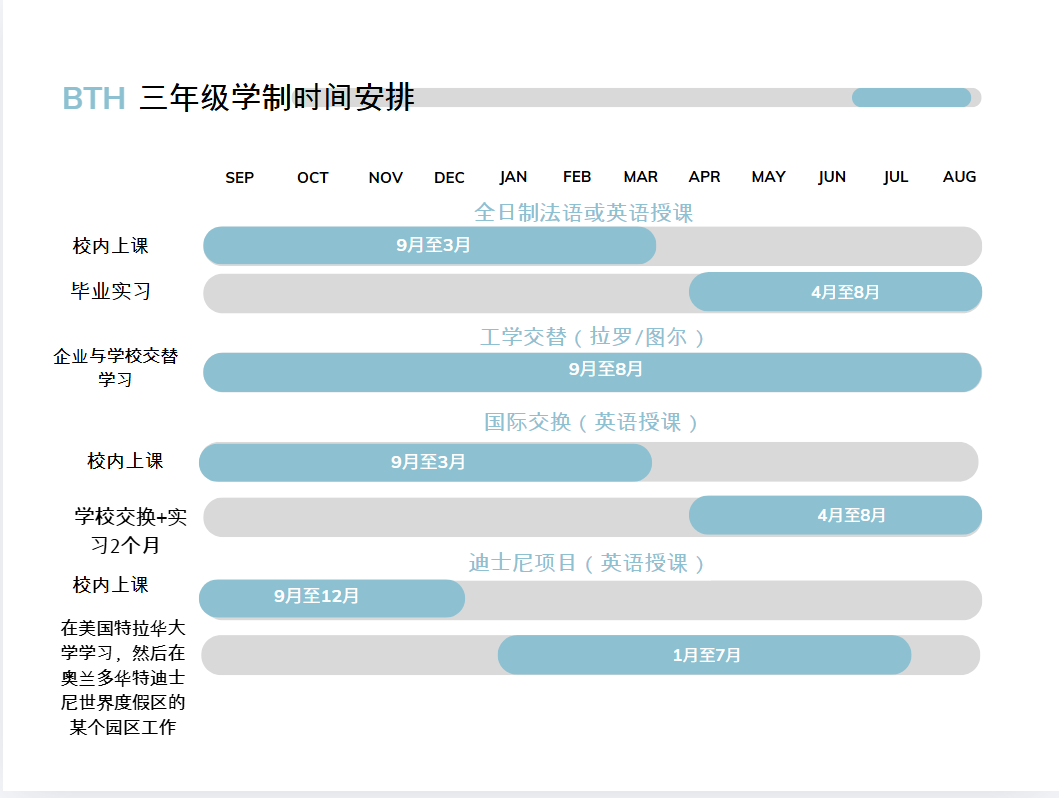Click the MAY month label
Screen dimensions: 1059x798
[x=768, y=177]
